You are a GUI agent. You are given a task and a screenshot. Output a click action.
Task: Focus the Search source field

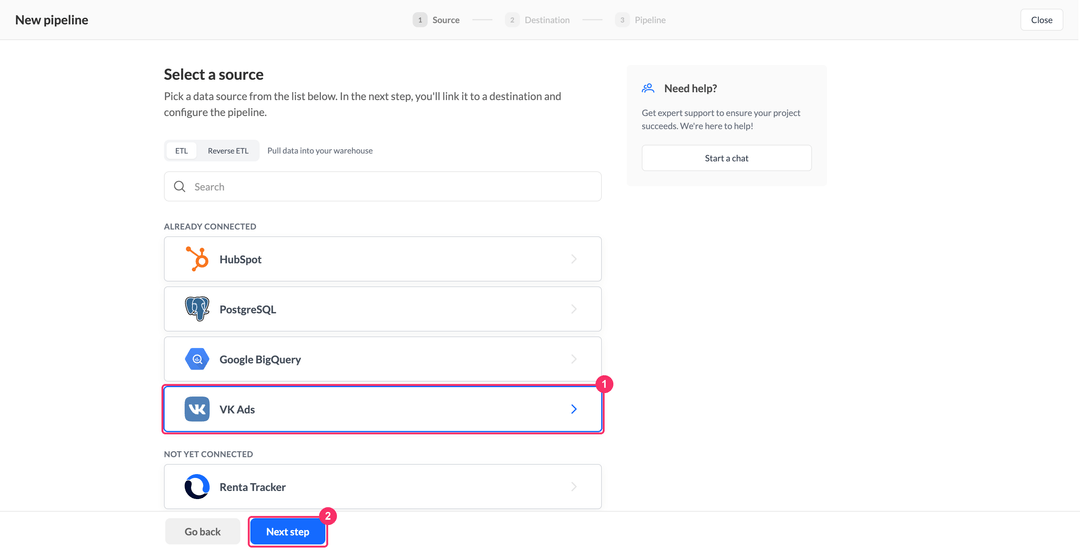tap(383, 187)
